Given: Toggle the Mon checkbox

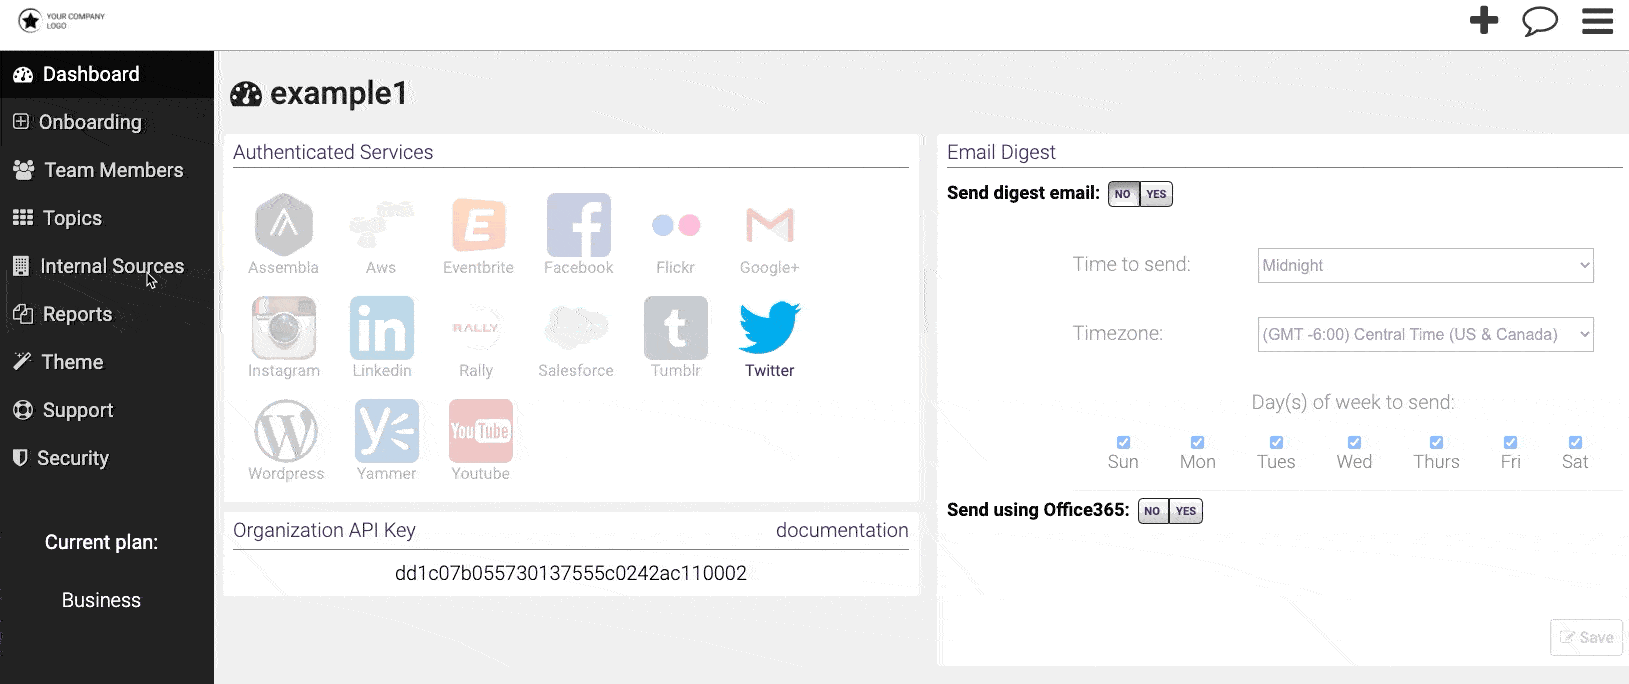Looking at the screenshot, I should point(1197,442).
